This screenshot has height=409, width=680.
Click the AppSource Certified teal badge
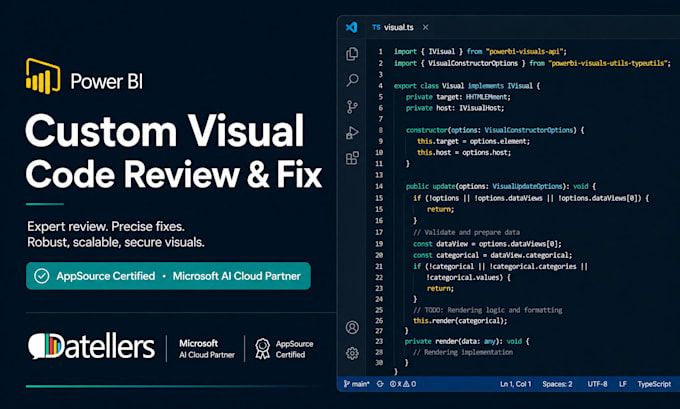point(168,276)
